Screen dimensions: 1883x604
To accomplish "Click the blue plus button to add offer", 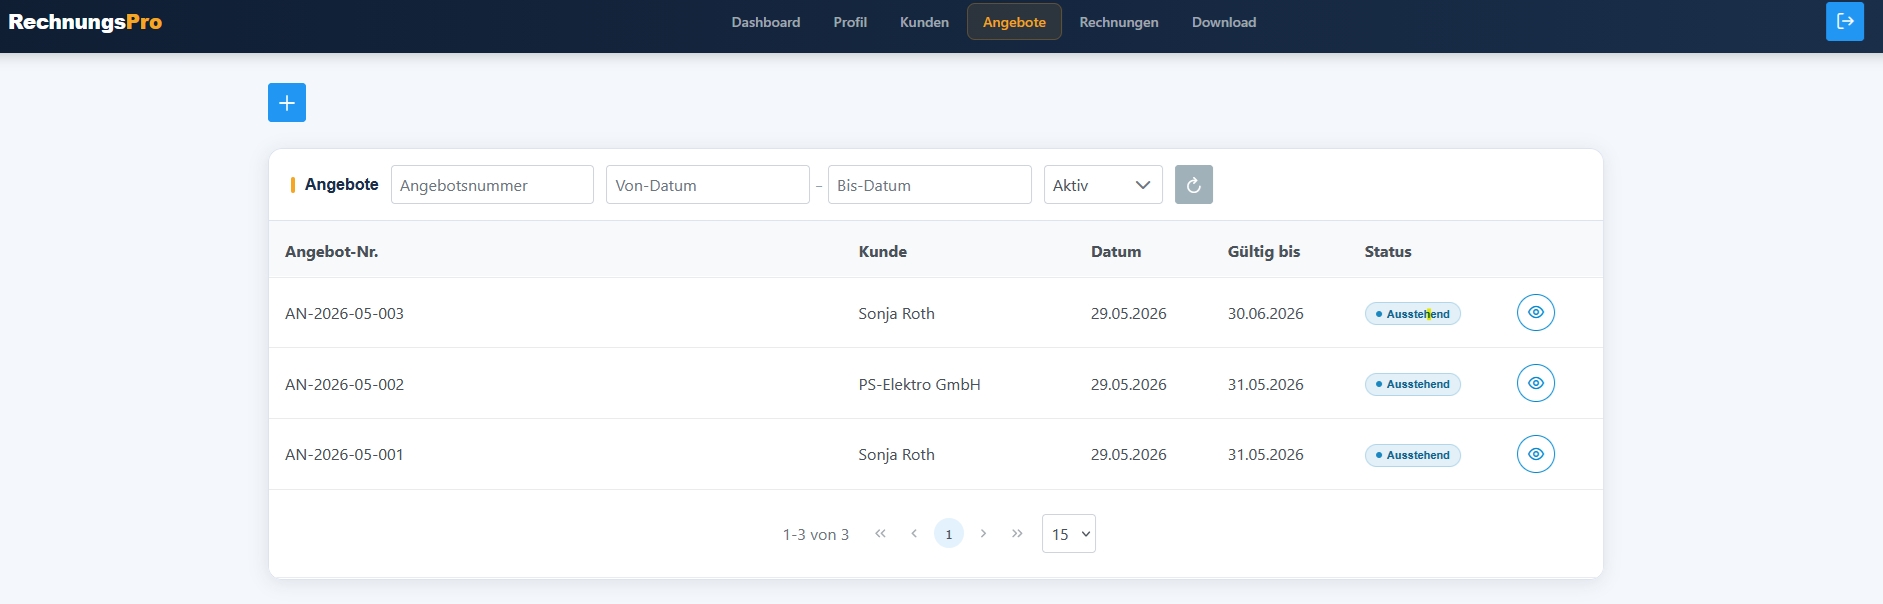I will click(287, 103).
